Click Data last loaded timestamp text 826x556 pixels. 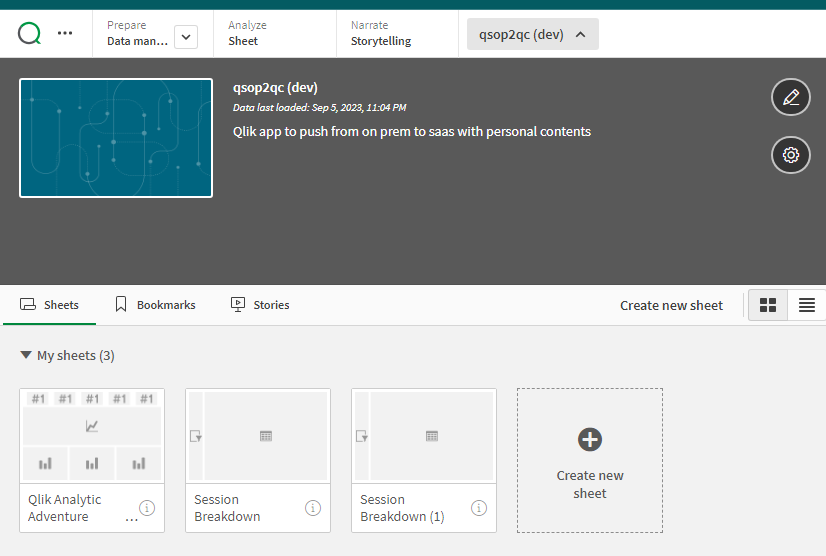[x=320, y=108]
